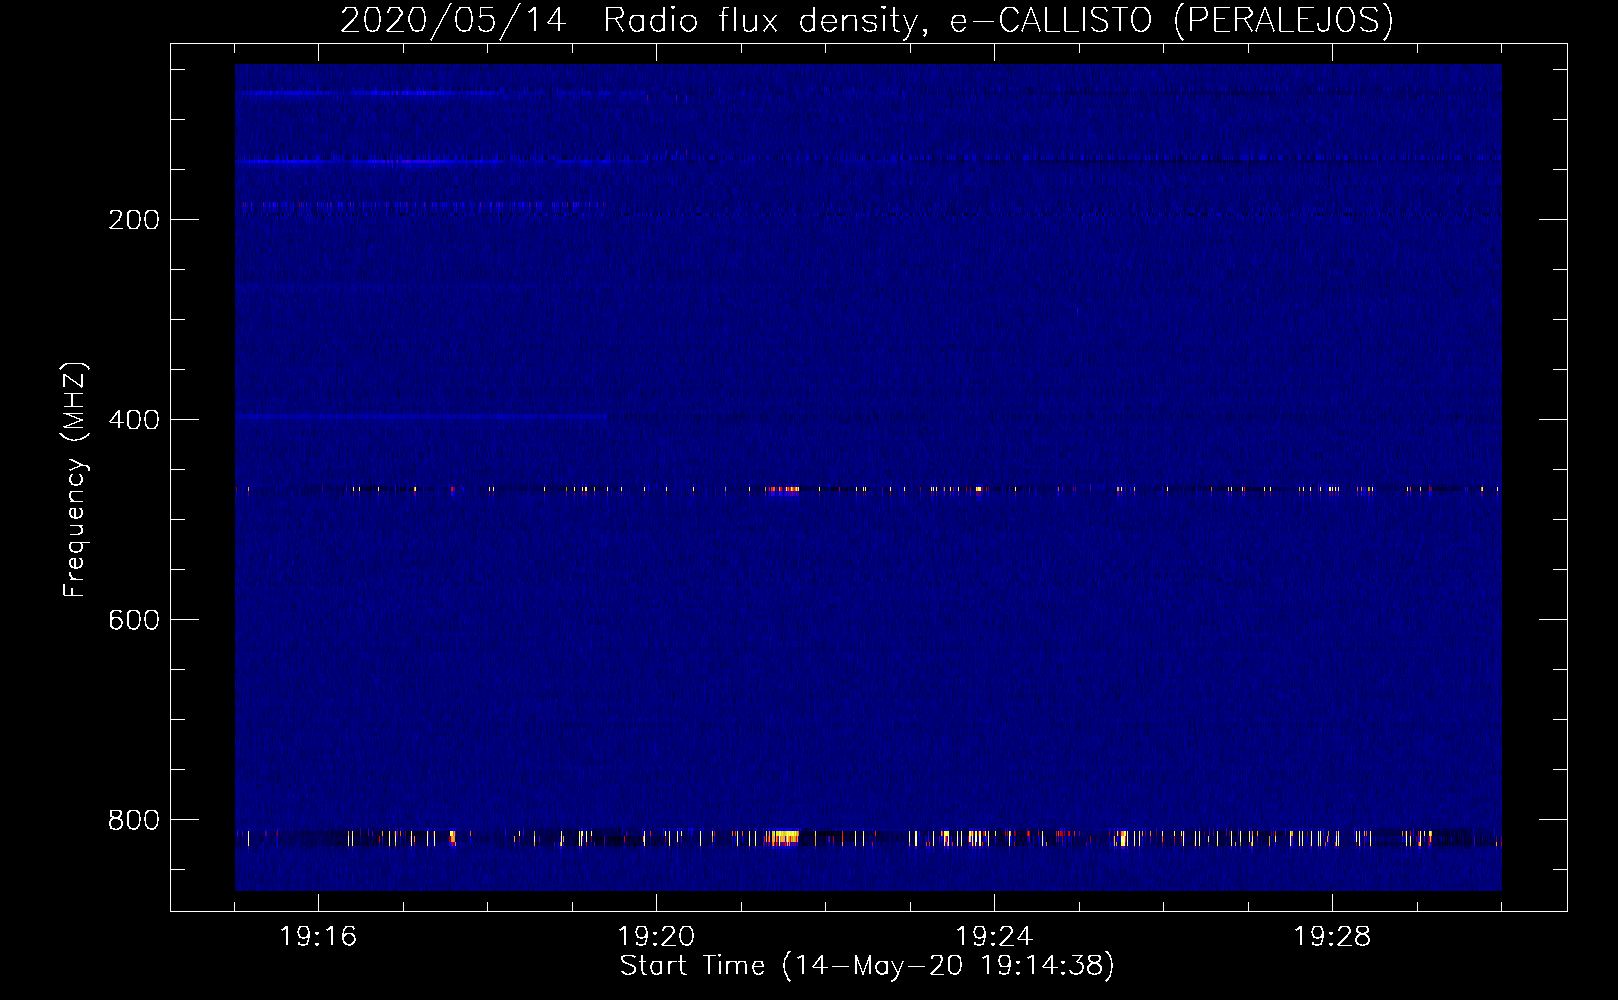Click the plot title "2020/05/14 Radio flux density, e-CALLISTO (PERALEJOS)"
This screenshot has width=1618, height=1000.
pos(866,20)
